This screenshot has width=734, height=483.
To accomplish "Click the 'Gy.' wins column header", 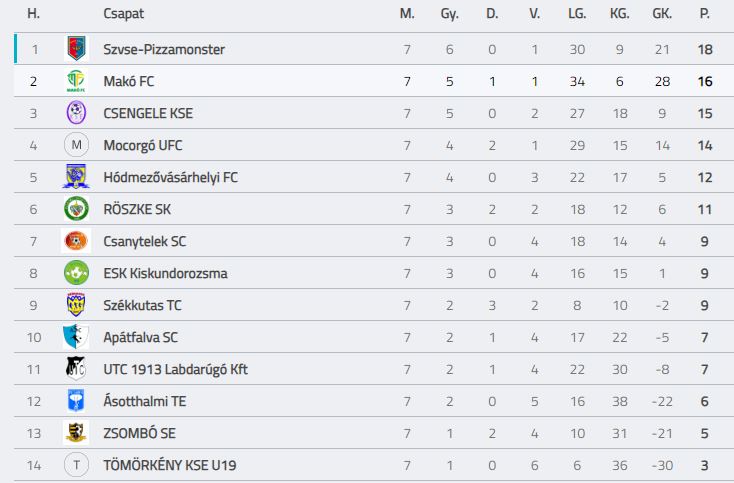I will click(449, 14).
